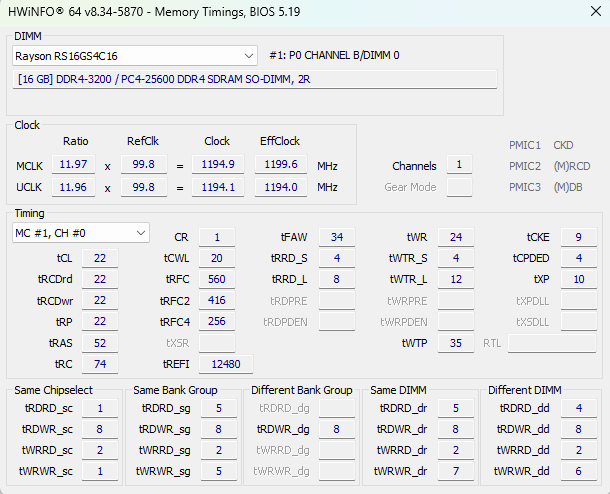This screenshot has width=610, height=494.
Task: Select the tRDRD_dd value field
Action: [579, 408]
